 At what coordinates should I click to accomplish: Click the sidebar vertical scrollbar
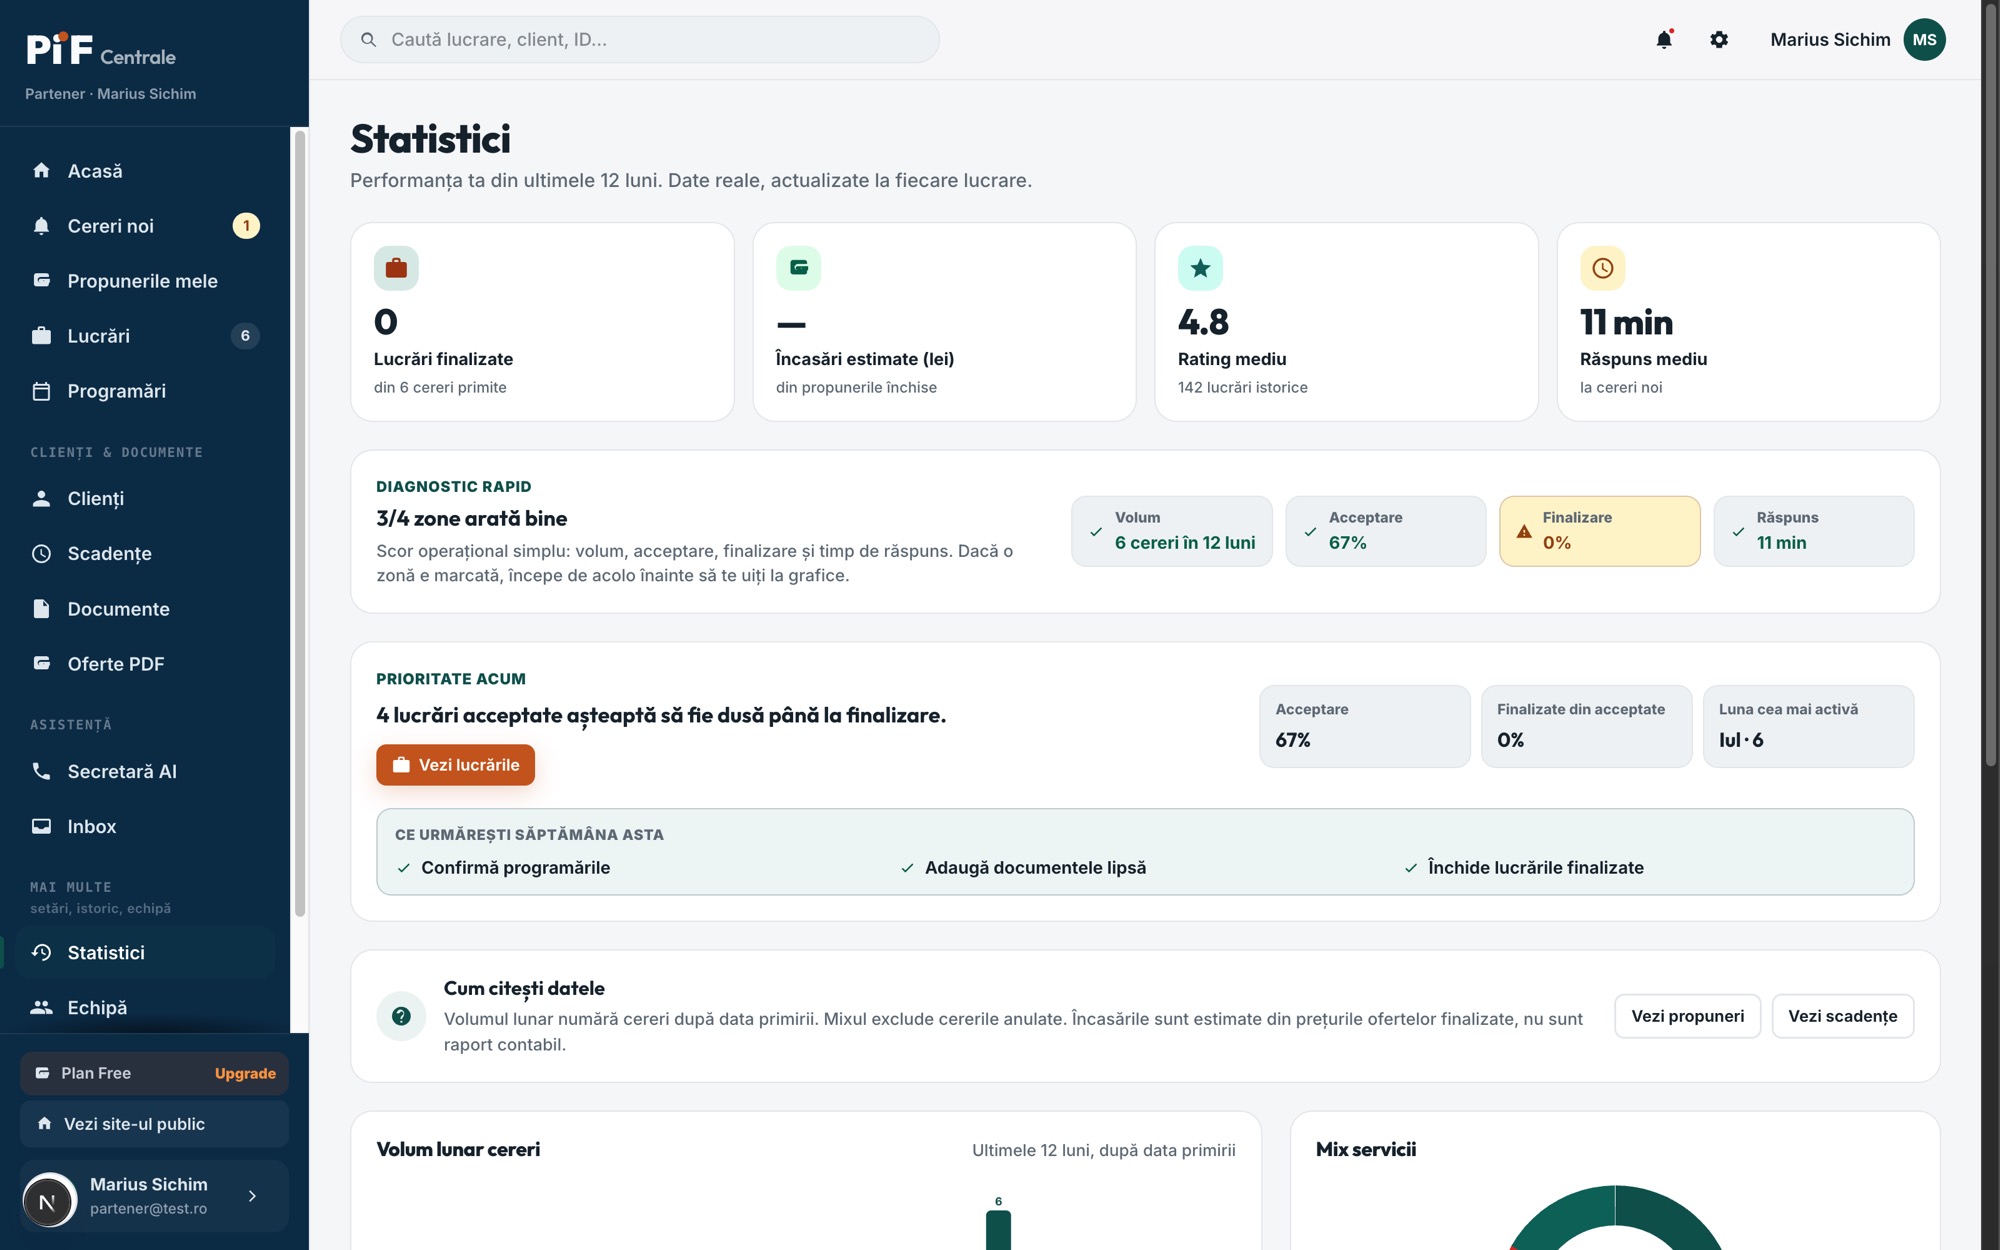coord(299,523)
